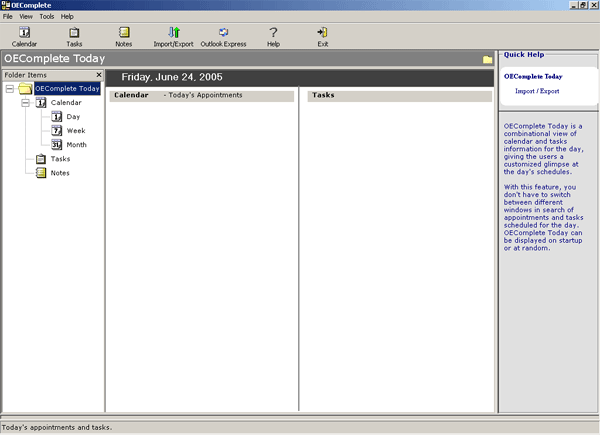Screen dimensions: 600x435
Task: Close the Folder Items pane
Action: pos(99,75)
